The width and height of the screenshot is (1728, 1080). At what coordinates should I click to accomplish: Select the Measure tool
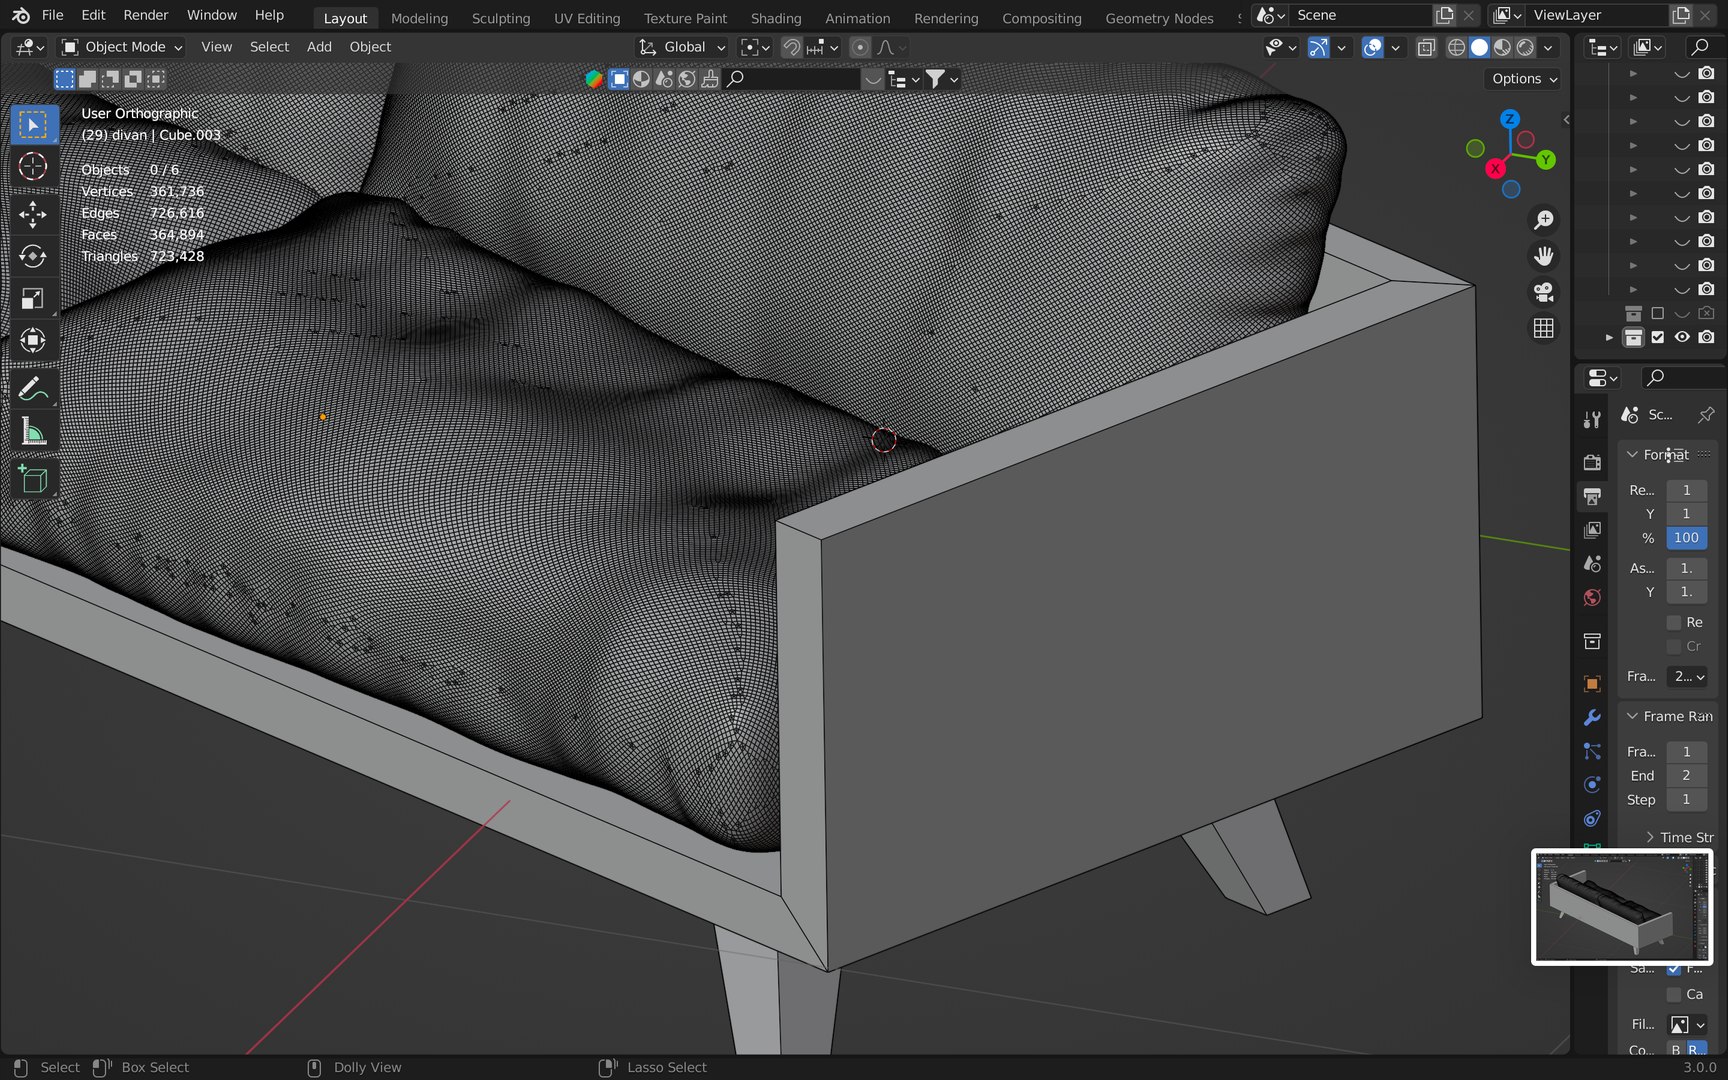(x=33, y=432)
